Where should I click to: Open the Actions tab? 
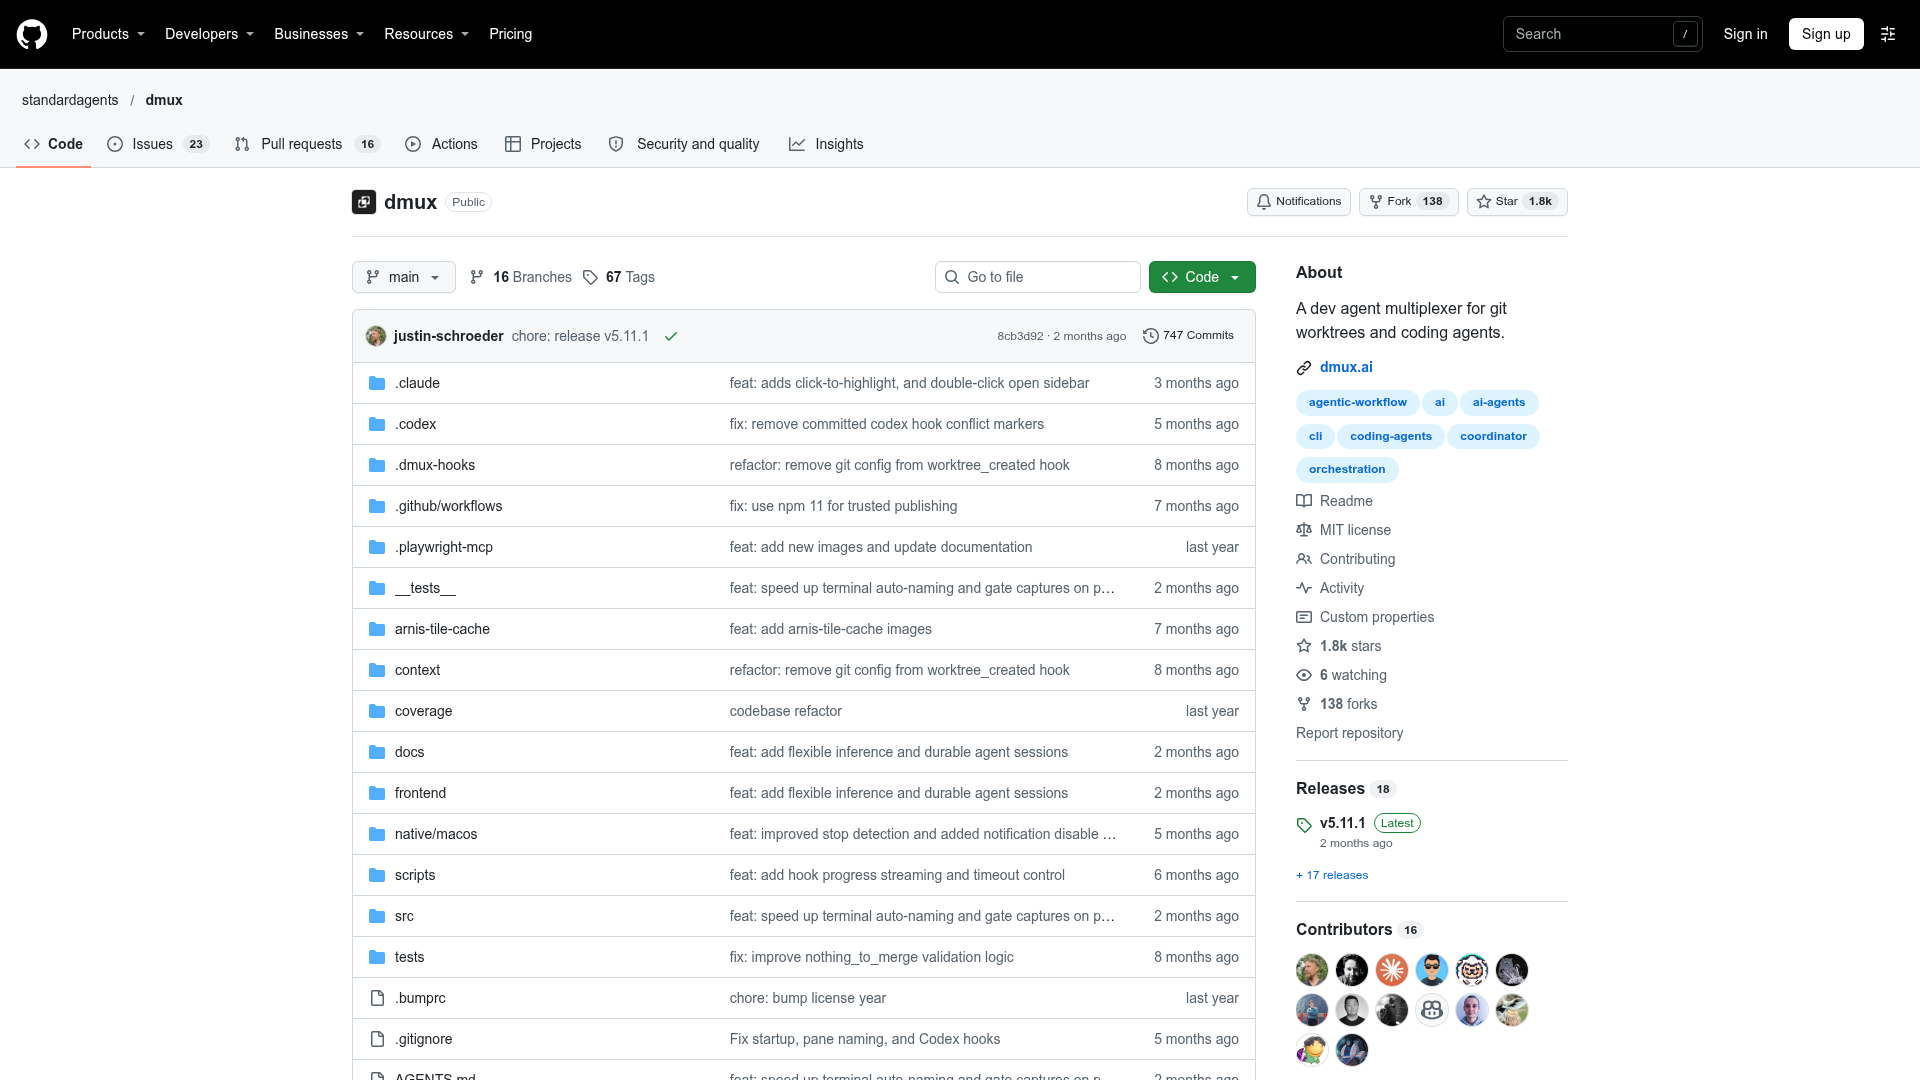coord(441,144)
